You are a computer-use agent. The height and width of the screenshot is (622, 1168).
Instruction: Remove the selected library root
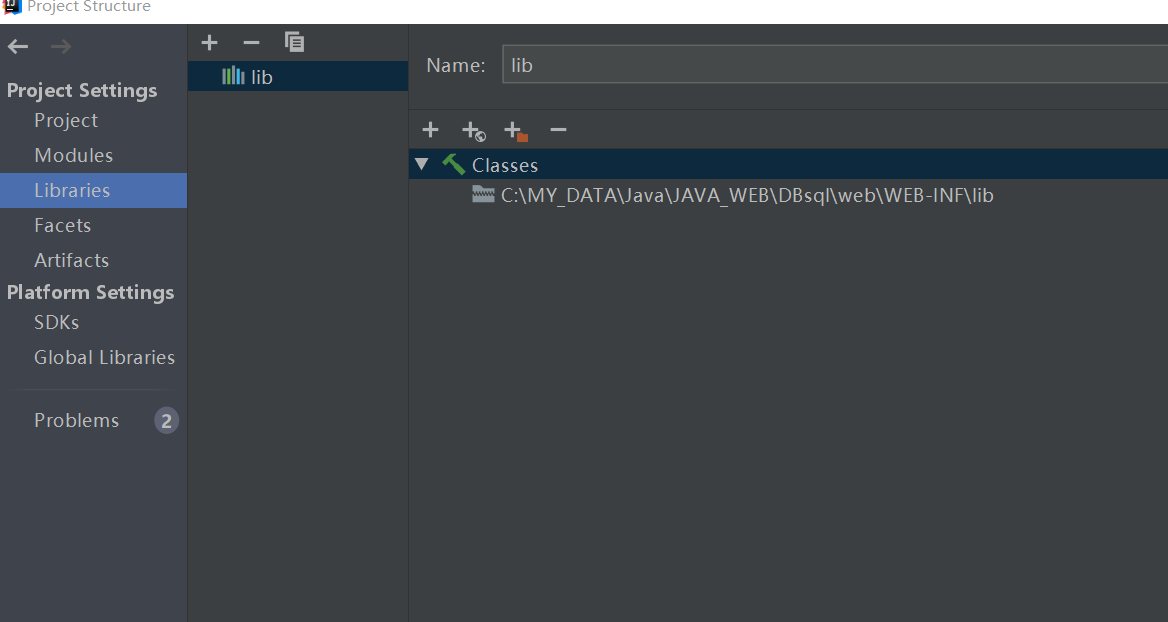pos(558,130)
